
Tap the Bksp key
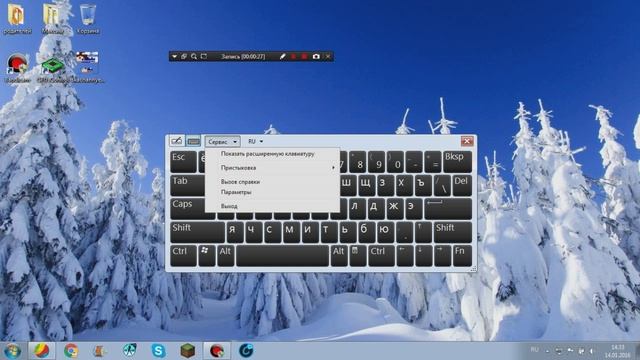click(457, 162)
